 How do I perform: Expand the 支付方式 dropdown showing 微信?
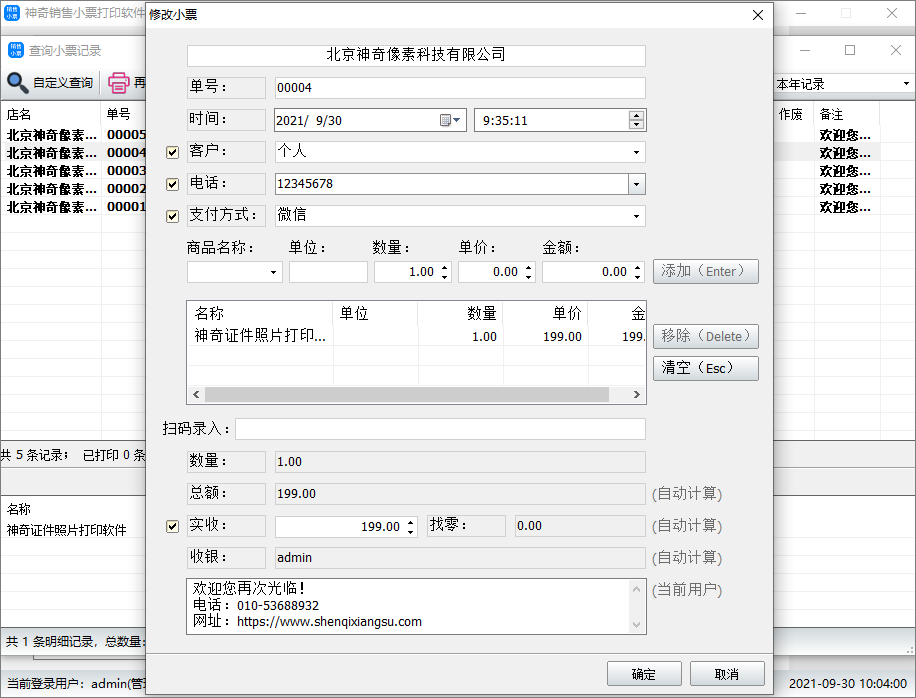click(x=636, y=216)
